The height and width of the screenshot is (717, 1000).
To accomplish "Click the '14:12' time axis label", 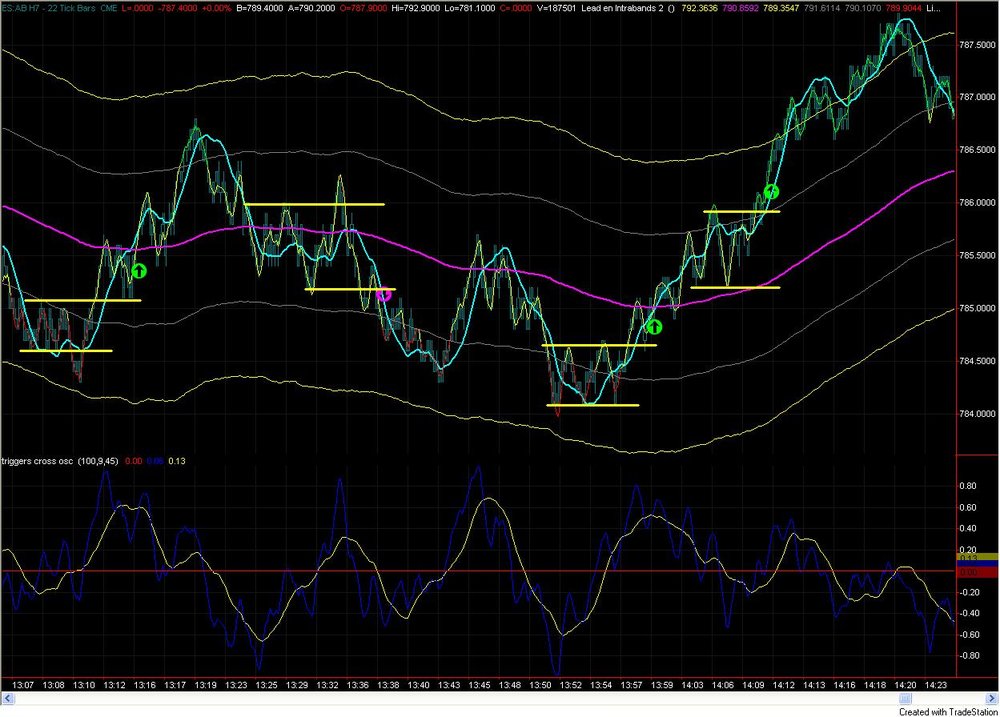I will [784, 686].
